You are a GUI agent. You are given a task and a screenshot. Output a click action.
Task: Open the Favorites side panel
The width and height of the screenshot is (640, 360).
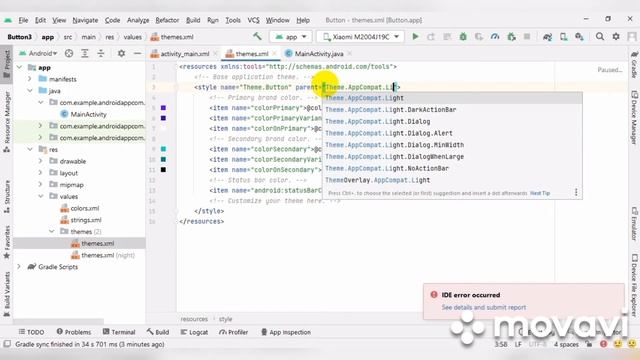7,242
